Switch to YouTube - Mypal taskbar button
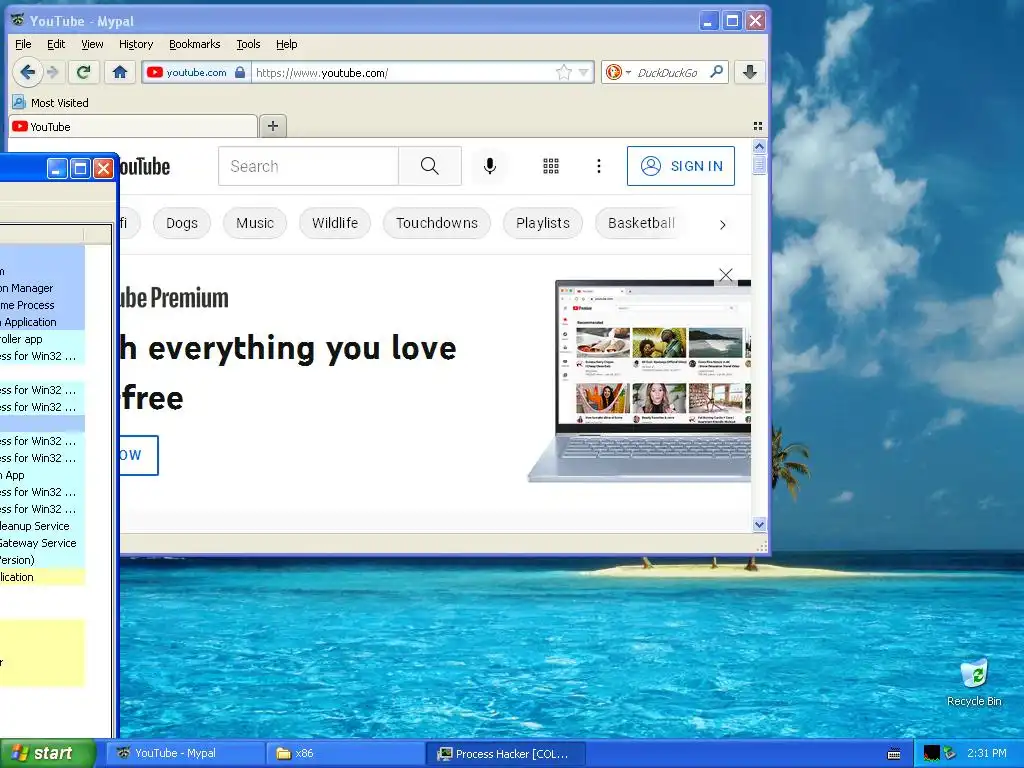This screenshot has width=1024, height=768. 185,753
